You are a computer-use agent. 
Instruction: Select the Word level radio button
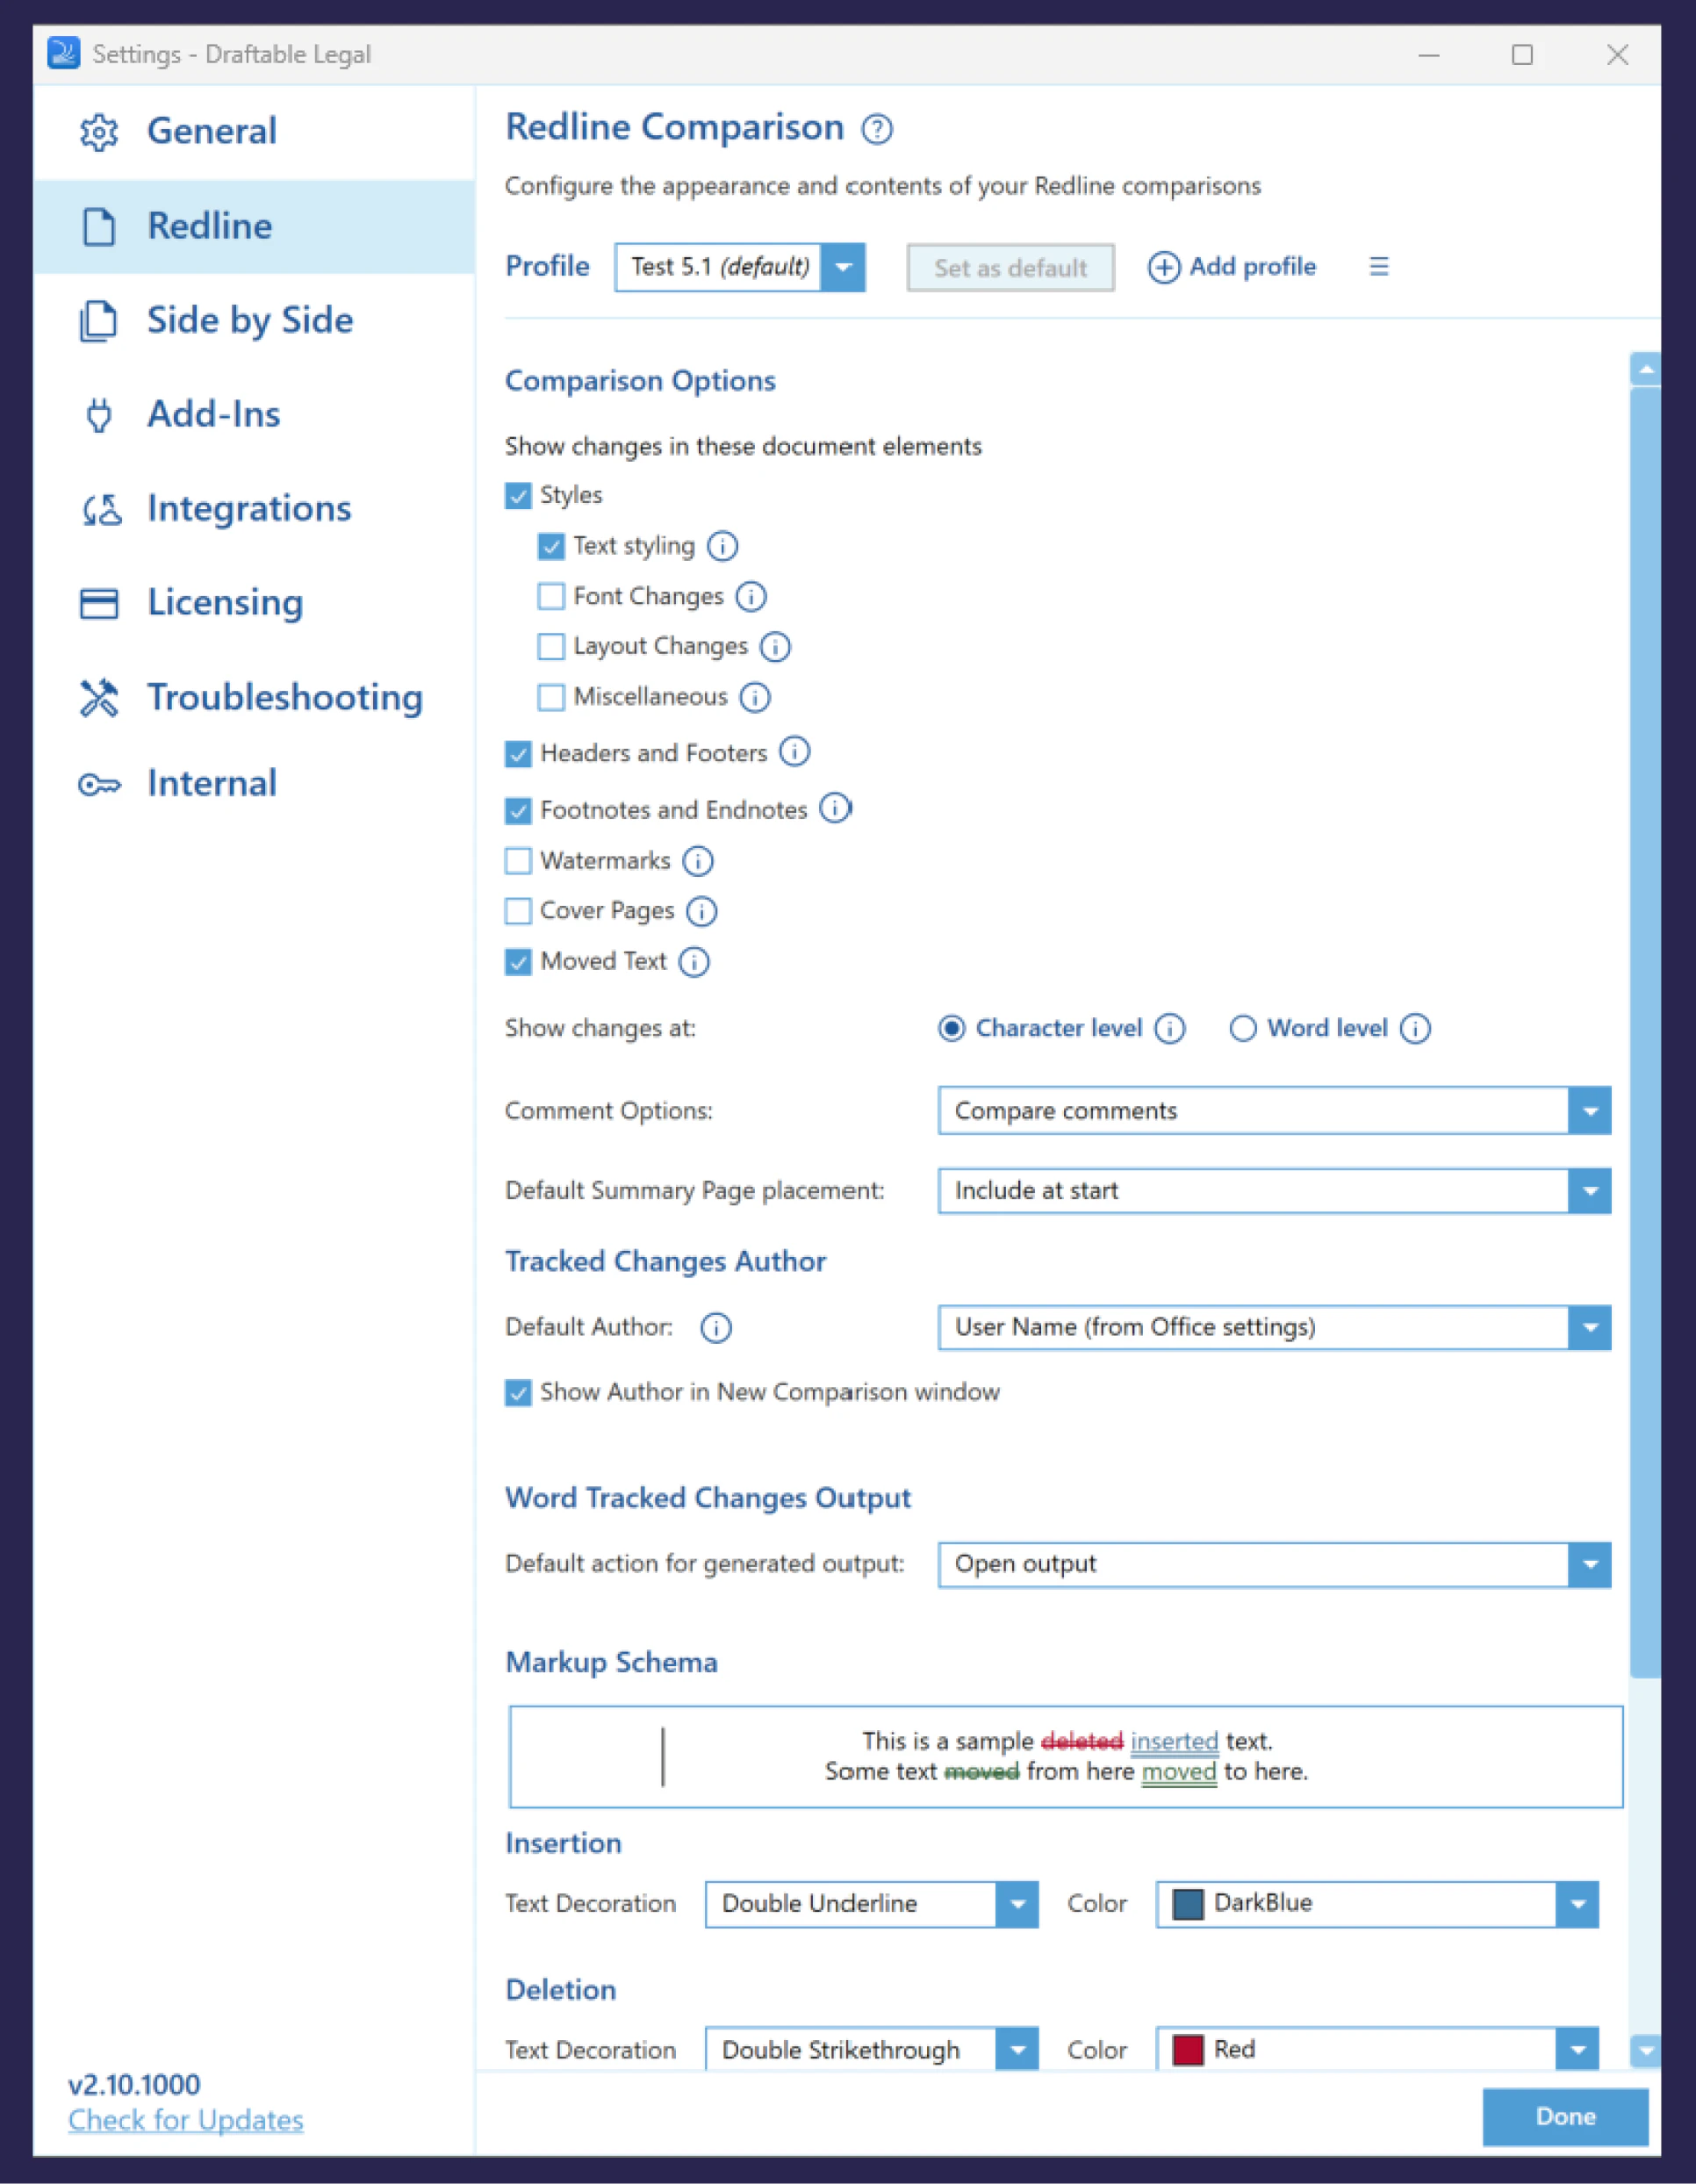click(1243, 1028)
